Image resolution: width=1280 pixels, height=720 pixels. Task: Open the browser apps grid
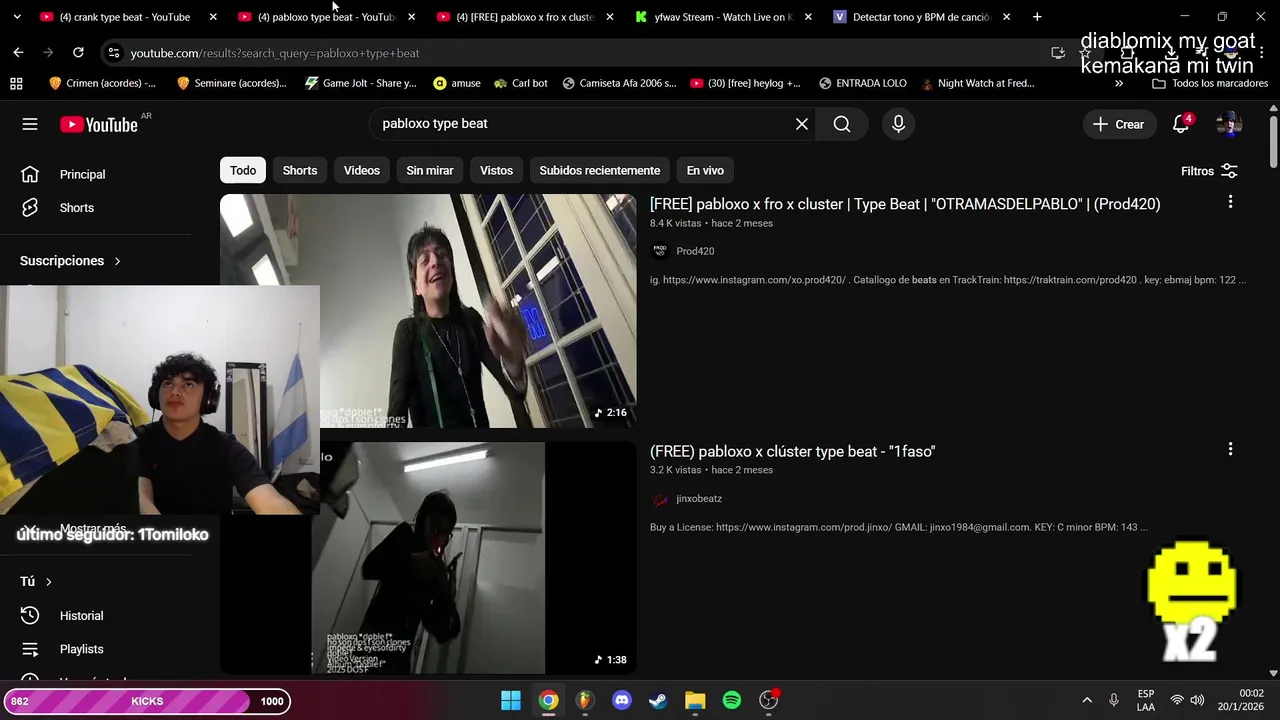tap(15, 83)
